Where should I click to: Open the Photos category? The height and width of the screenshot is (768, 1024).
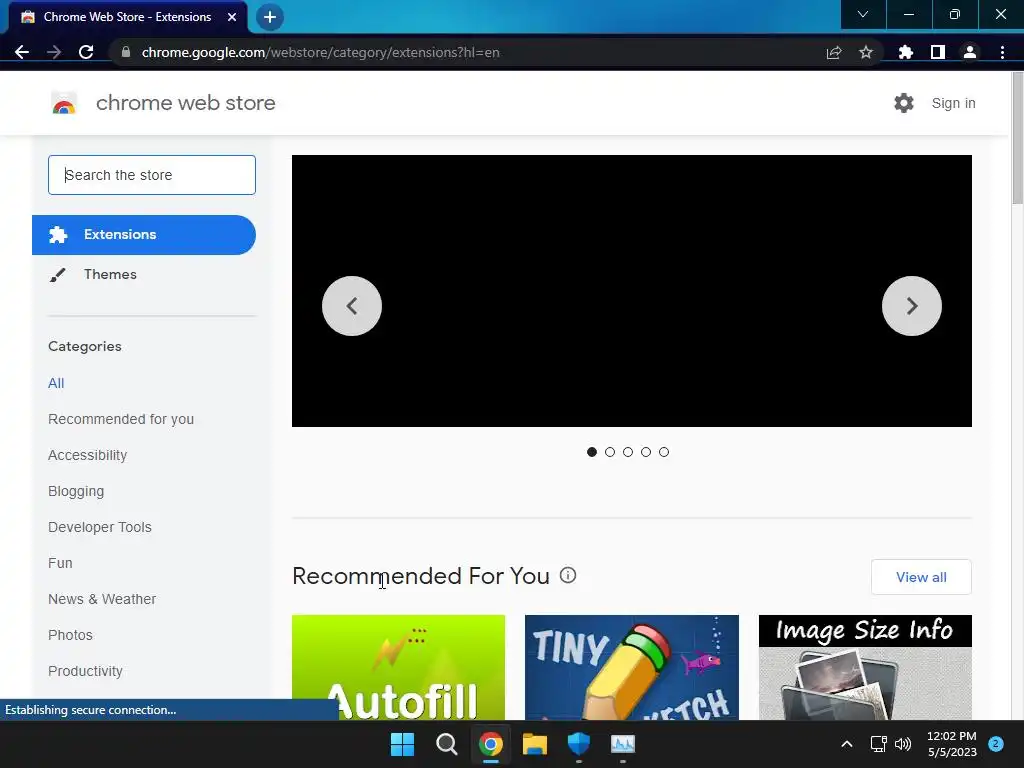71,635
